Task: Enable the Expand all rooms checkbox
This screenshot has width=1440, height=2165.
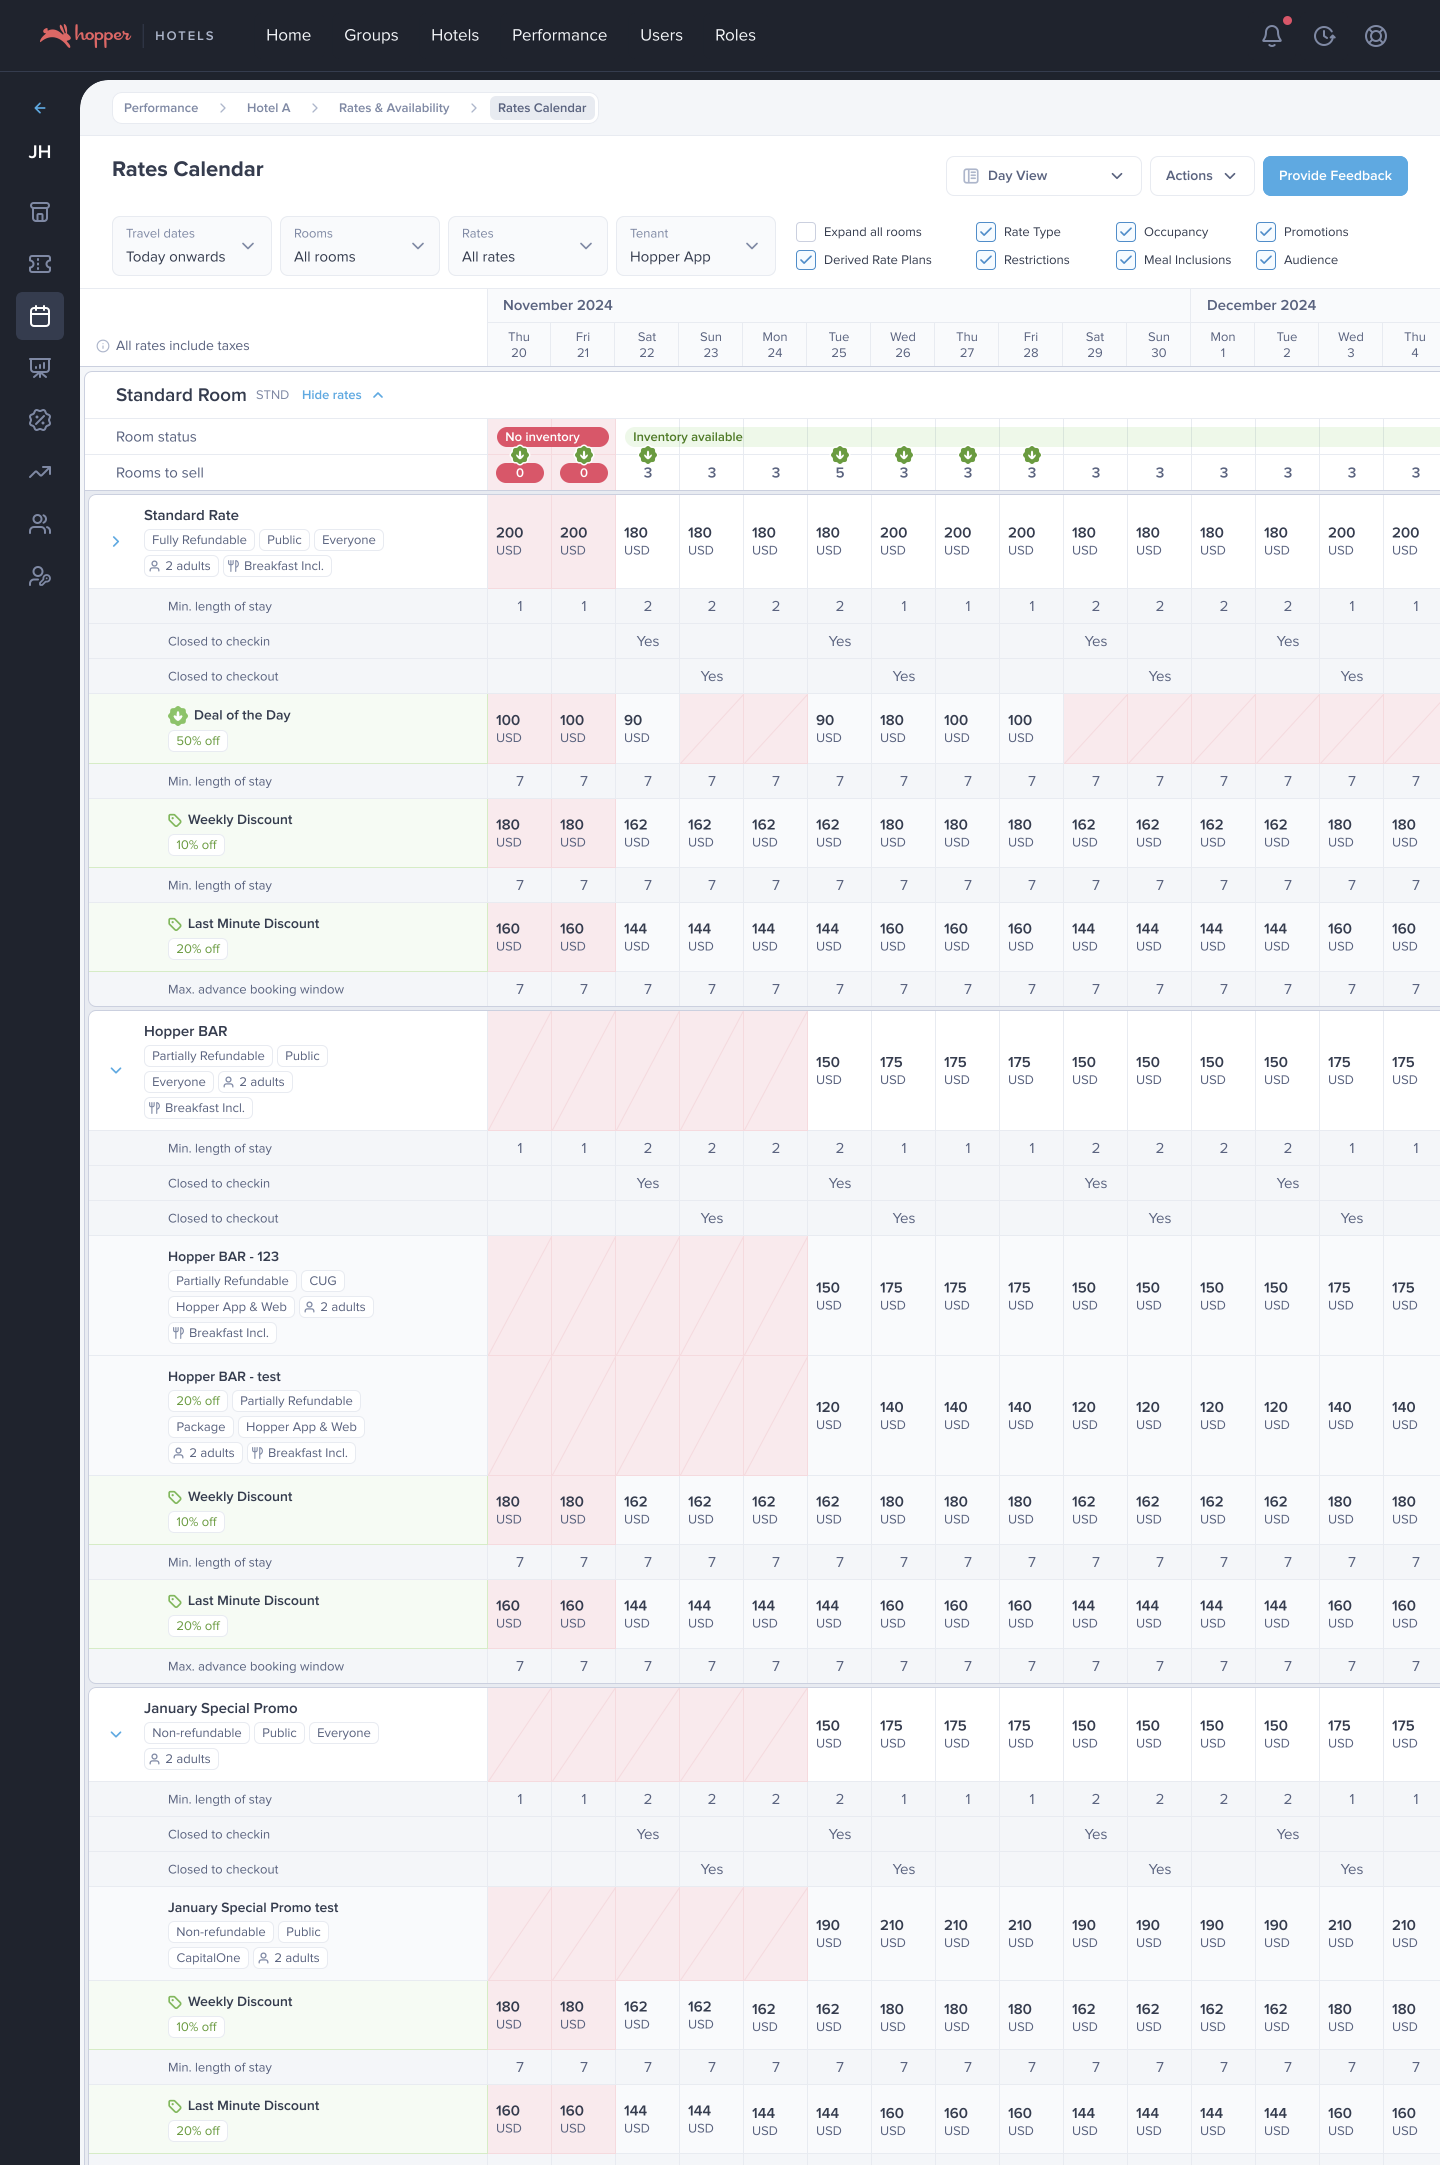Action: [x=806, y=232]
